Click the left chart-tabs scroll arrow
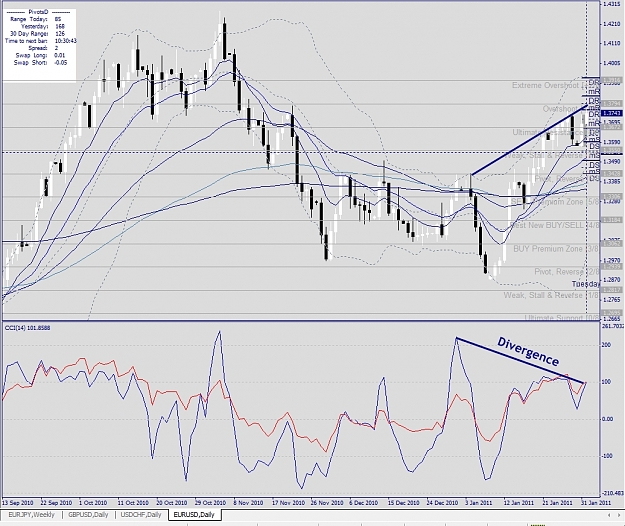 [609, 515]
